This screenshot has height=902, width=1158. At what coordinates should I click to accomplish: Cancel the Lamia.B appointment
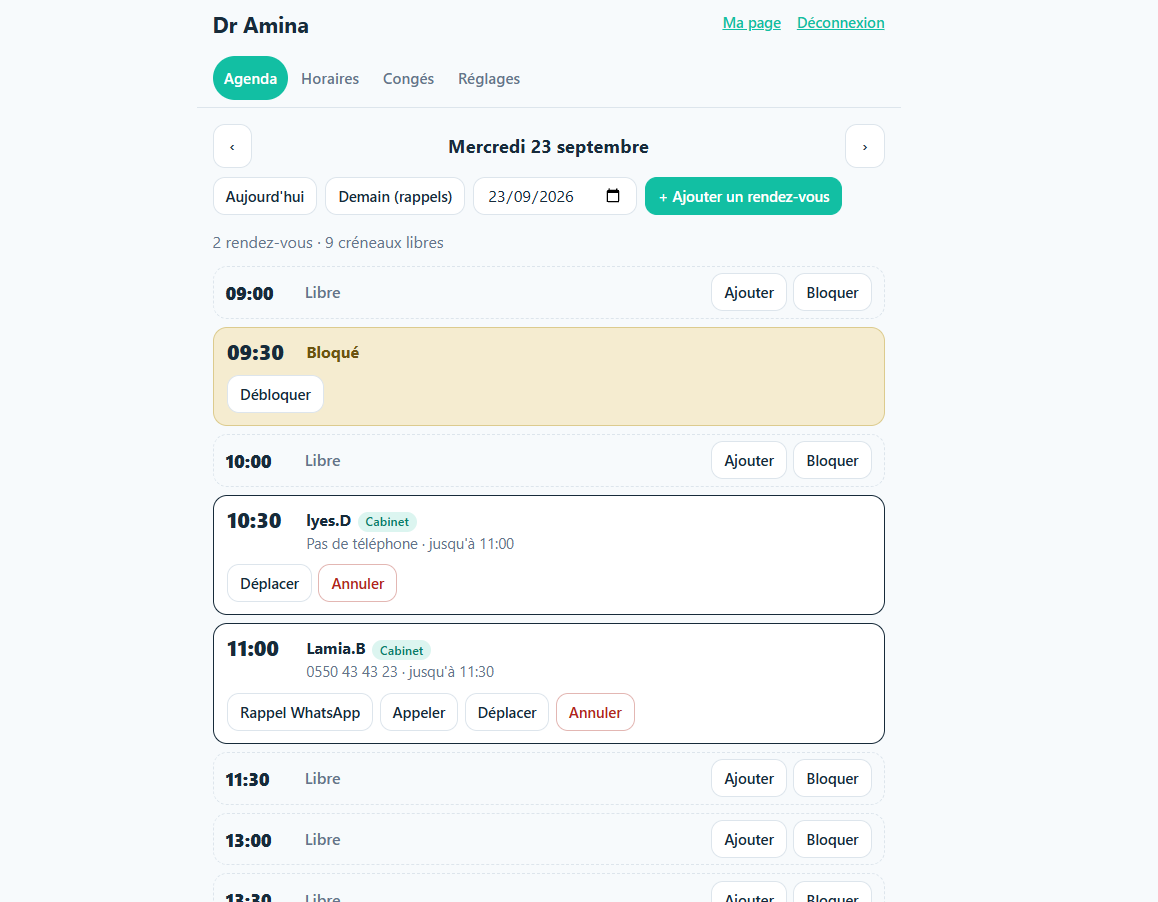pyautogui.click(x=595, y=712)
